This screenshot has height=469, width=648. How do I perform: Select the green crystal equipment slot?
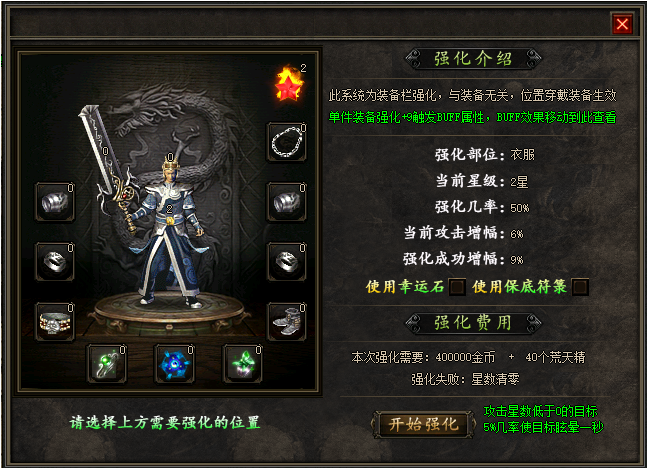(x=243, y=364)
